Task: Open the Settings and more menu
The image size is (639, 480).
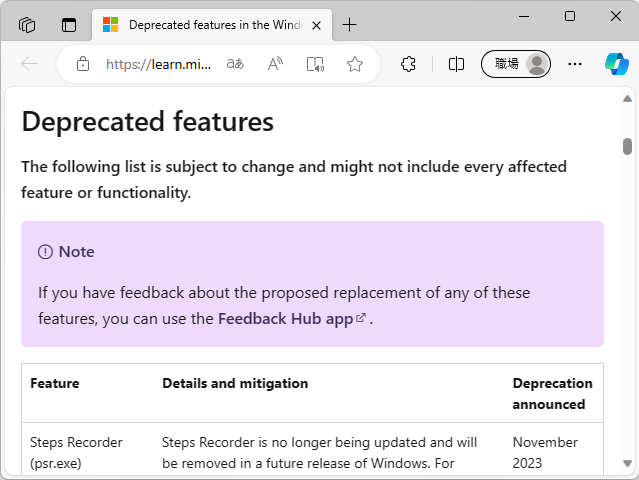Action: (575, 64)
